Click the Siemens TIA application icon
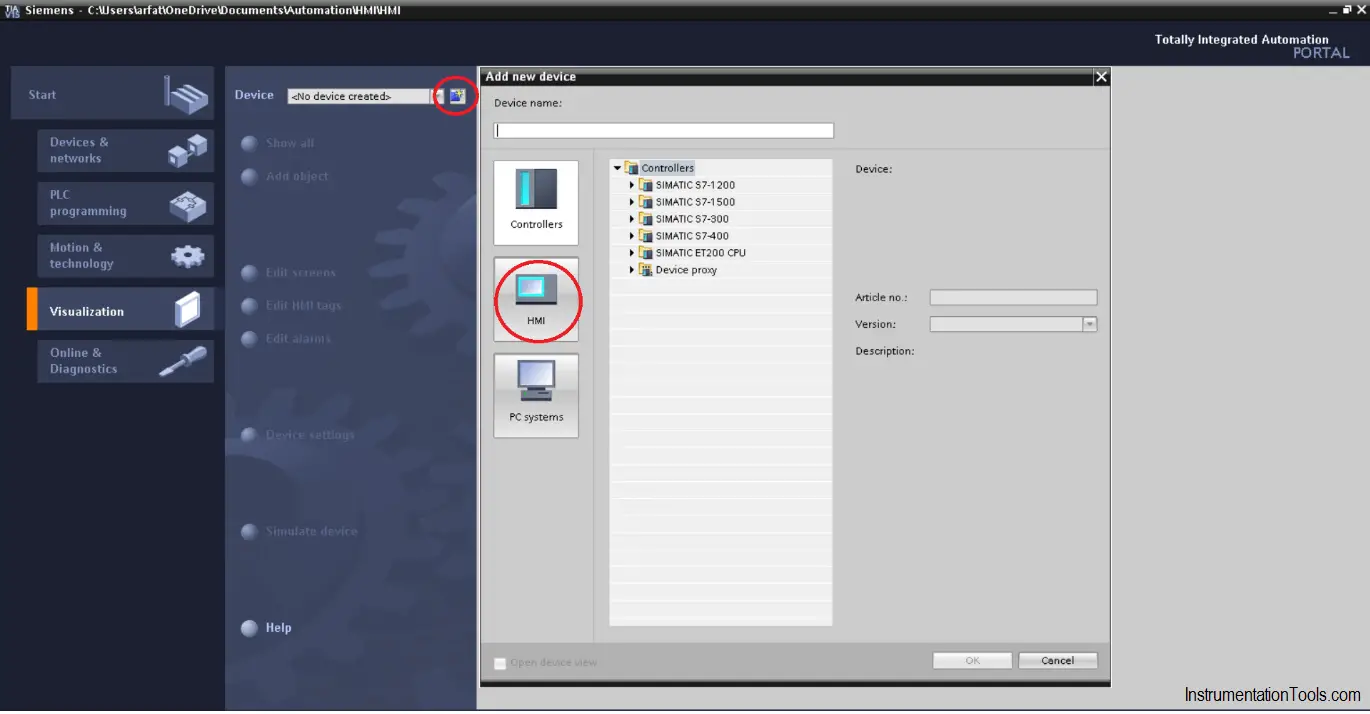Image resolution: width=1370 pixels, height=714 pixels. click(11, 10)
